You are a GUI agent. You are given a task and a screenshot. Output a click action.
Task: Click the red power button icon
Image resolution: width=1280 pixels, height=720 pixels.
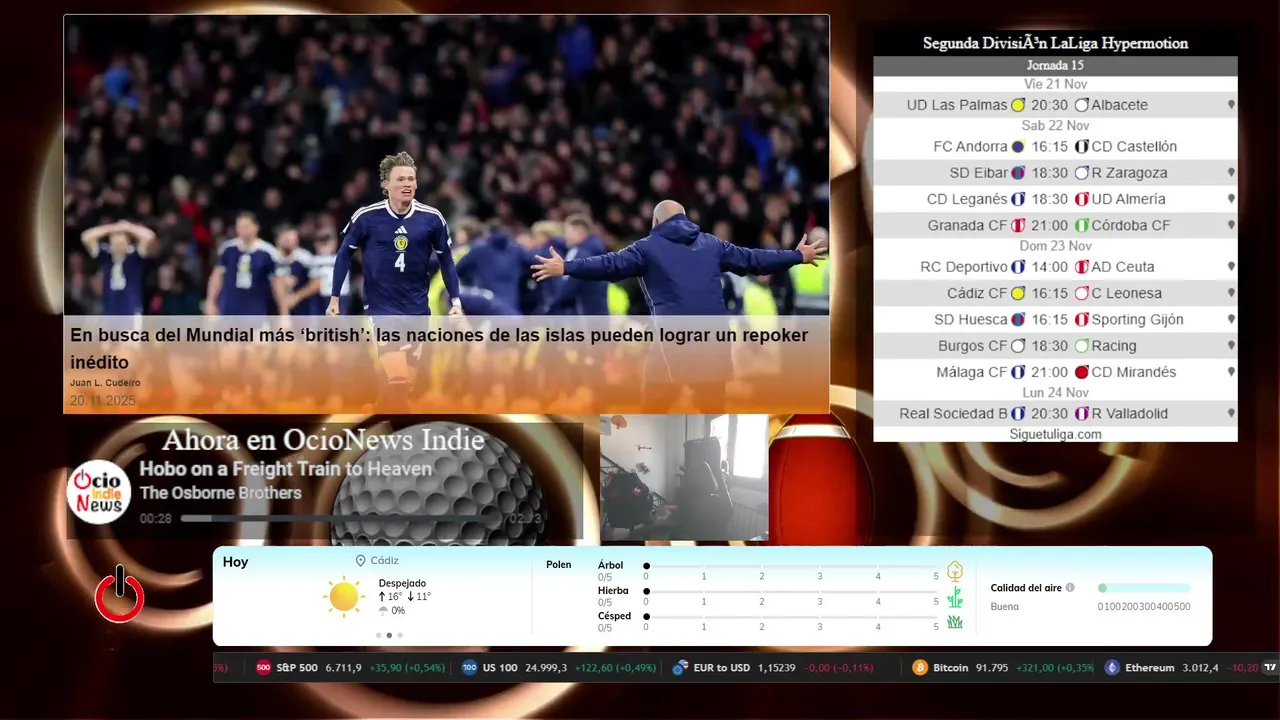(119, 594)
